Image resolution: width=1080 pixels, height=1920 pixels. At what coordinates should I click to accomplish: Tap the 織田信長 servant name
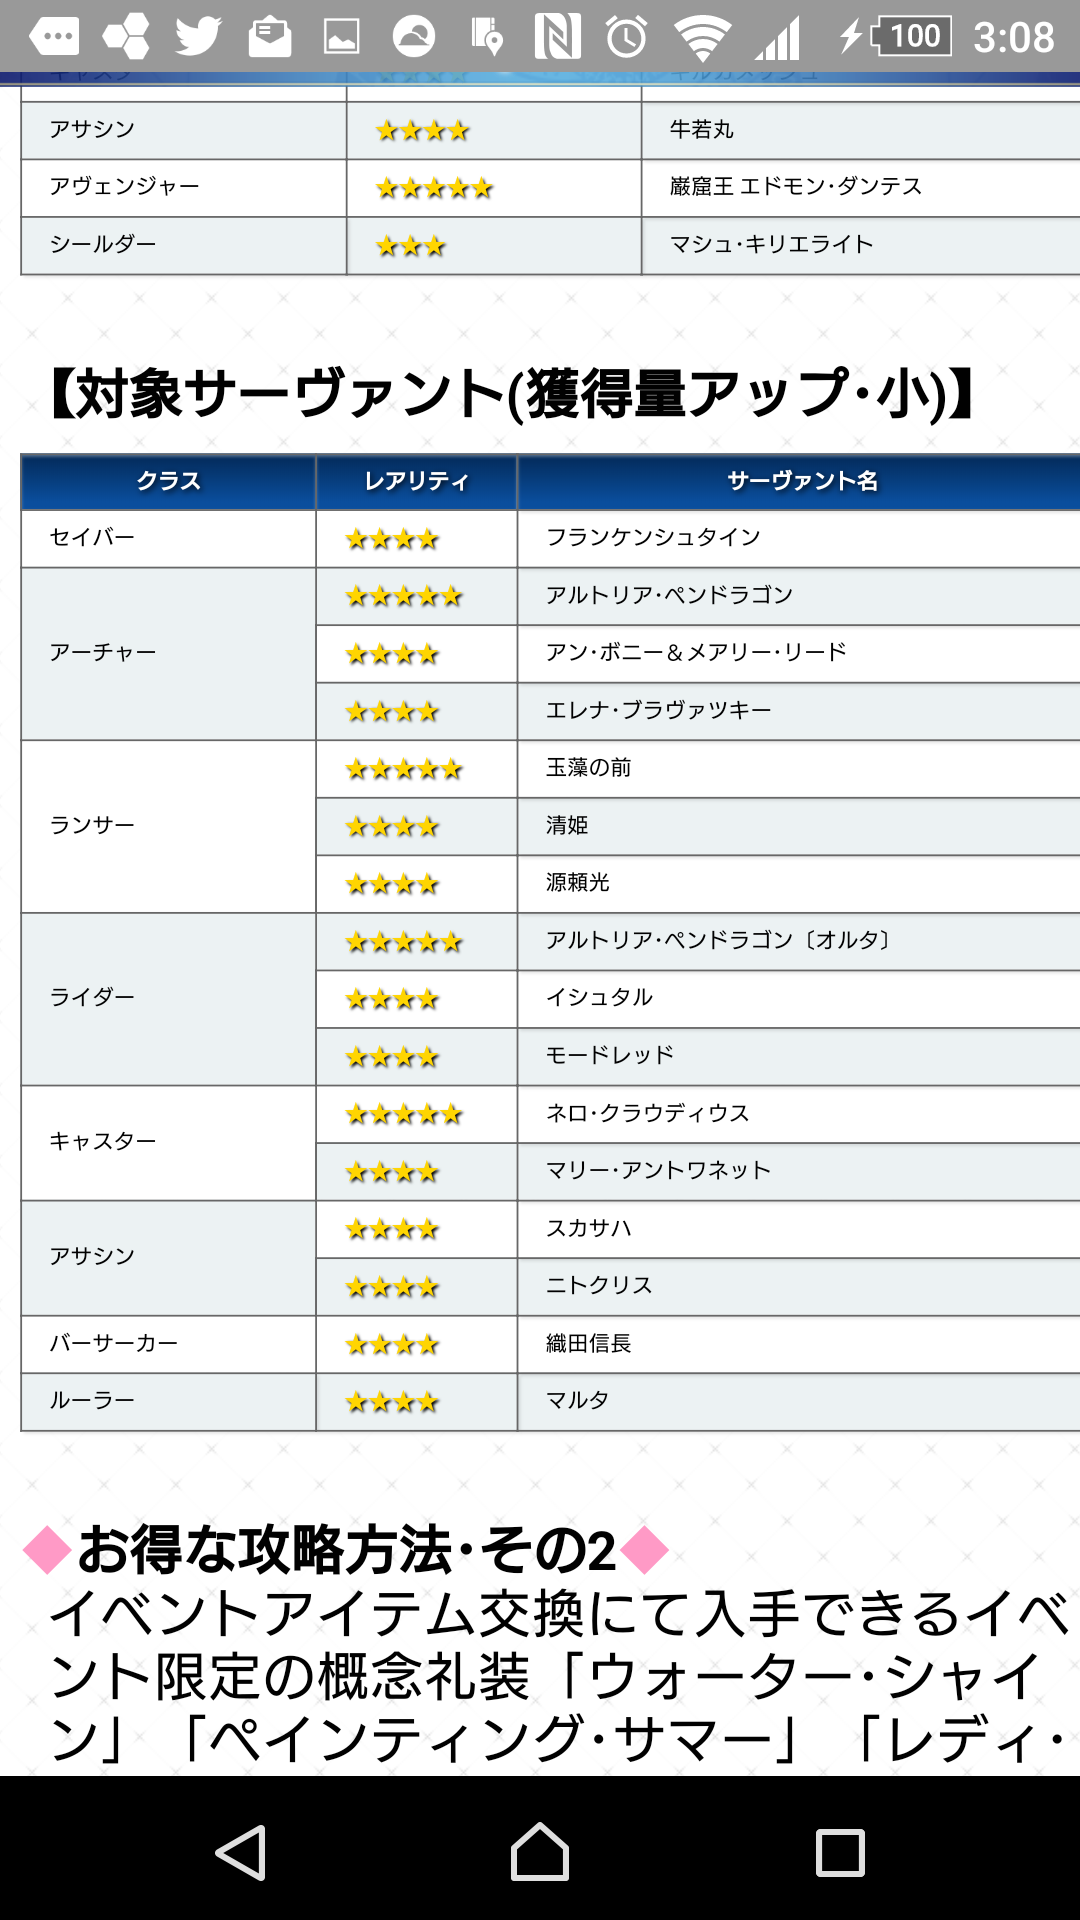click(589, 1344)
